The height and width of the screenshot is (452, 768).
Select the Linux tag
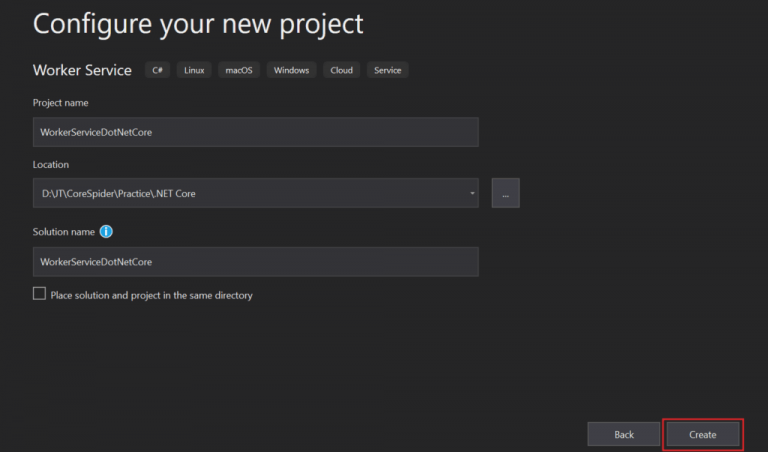tap(194, 70)
